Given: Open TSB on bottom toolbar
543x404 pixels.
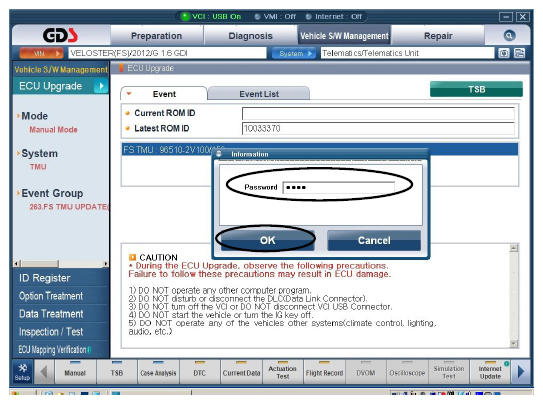Looking at the screenshot, I should (x=117, y=372).
